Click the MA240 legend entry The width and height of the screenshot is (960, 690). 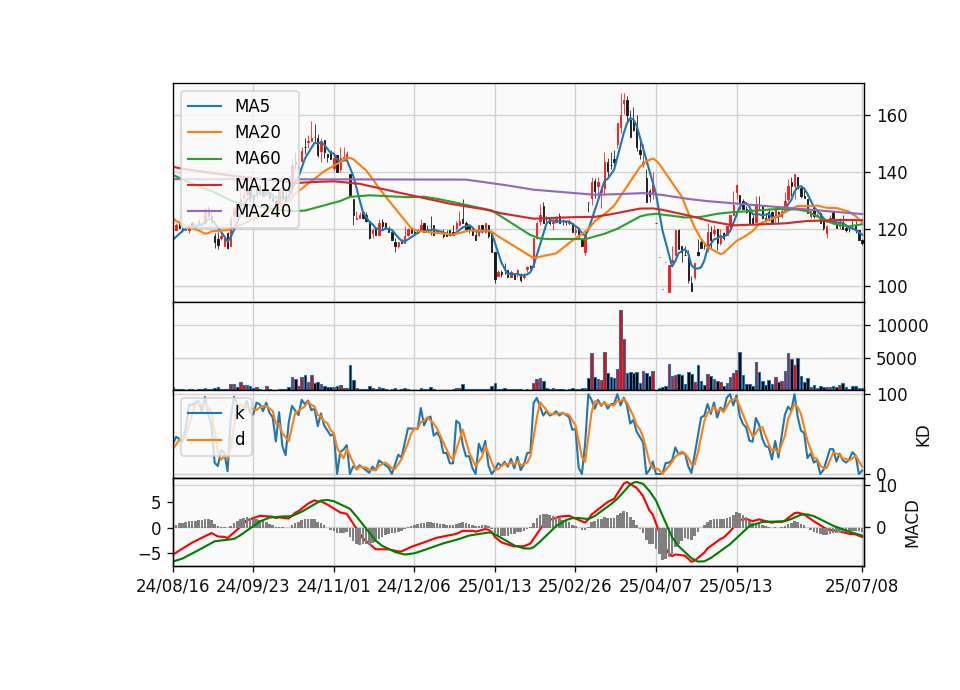coord(241,211)
